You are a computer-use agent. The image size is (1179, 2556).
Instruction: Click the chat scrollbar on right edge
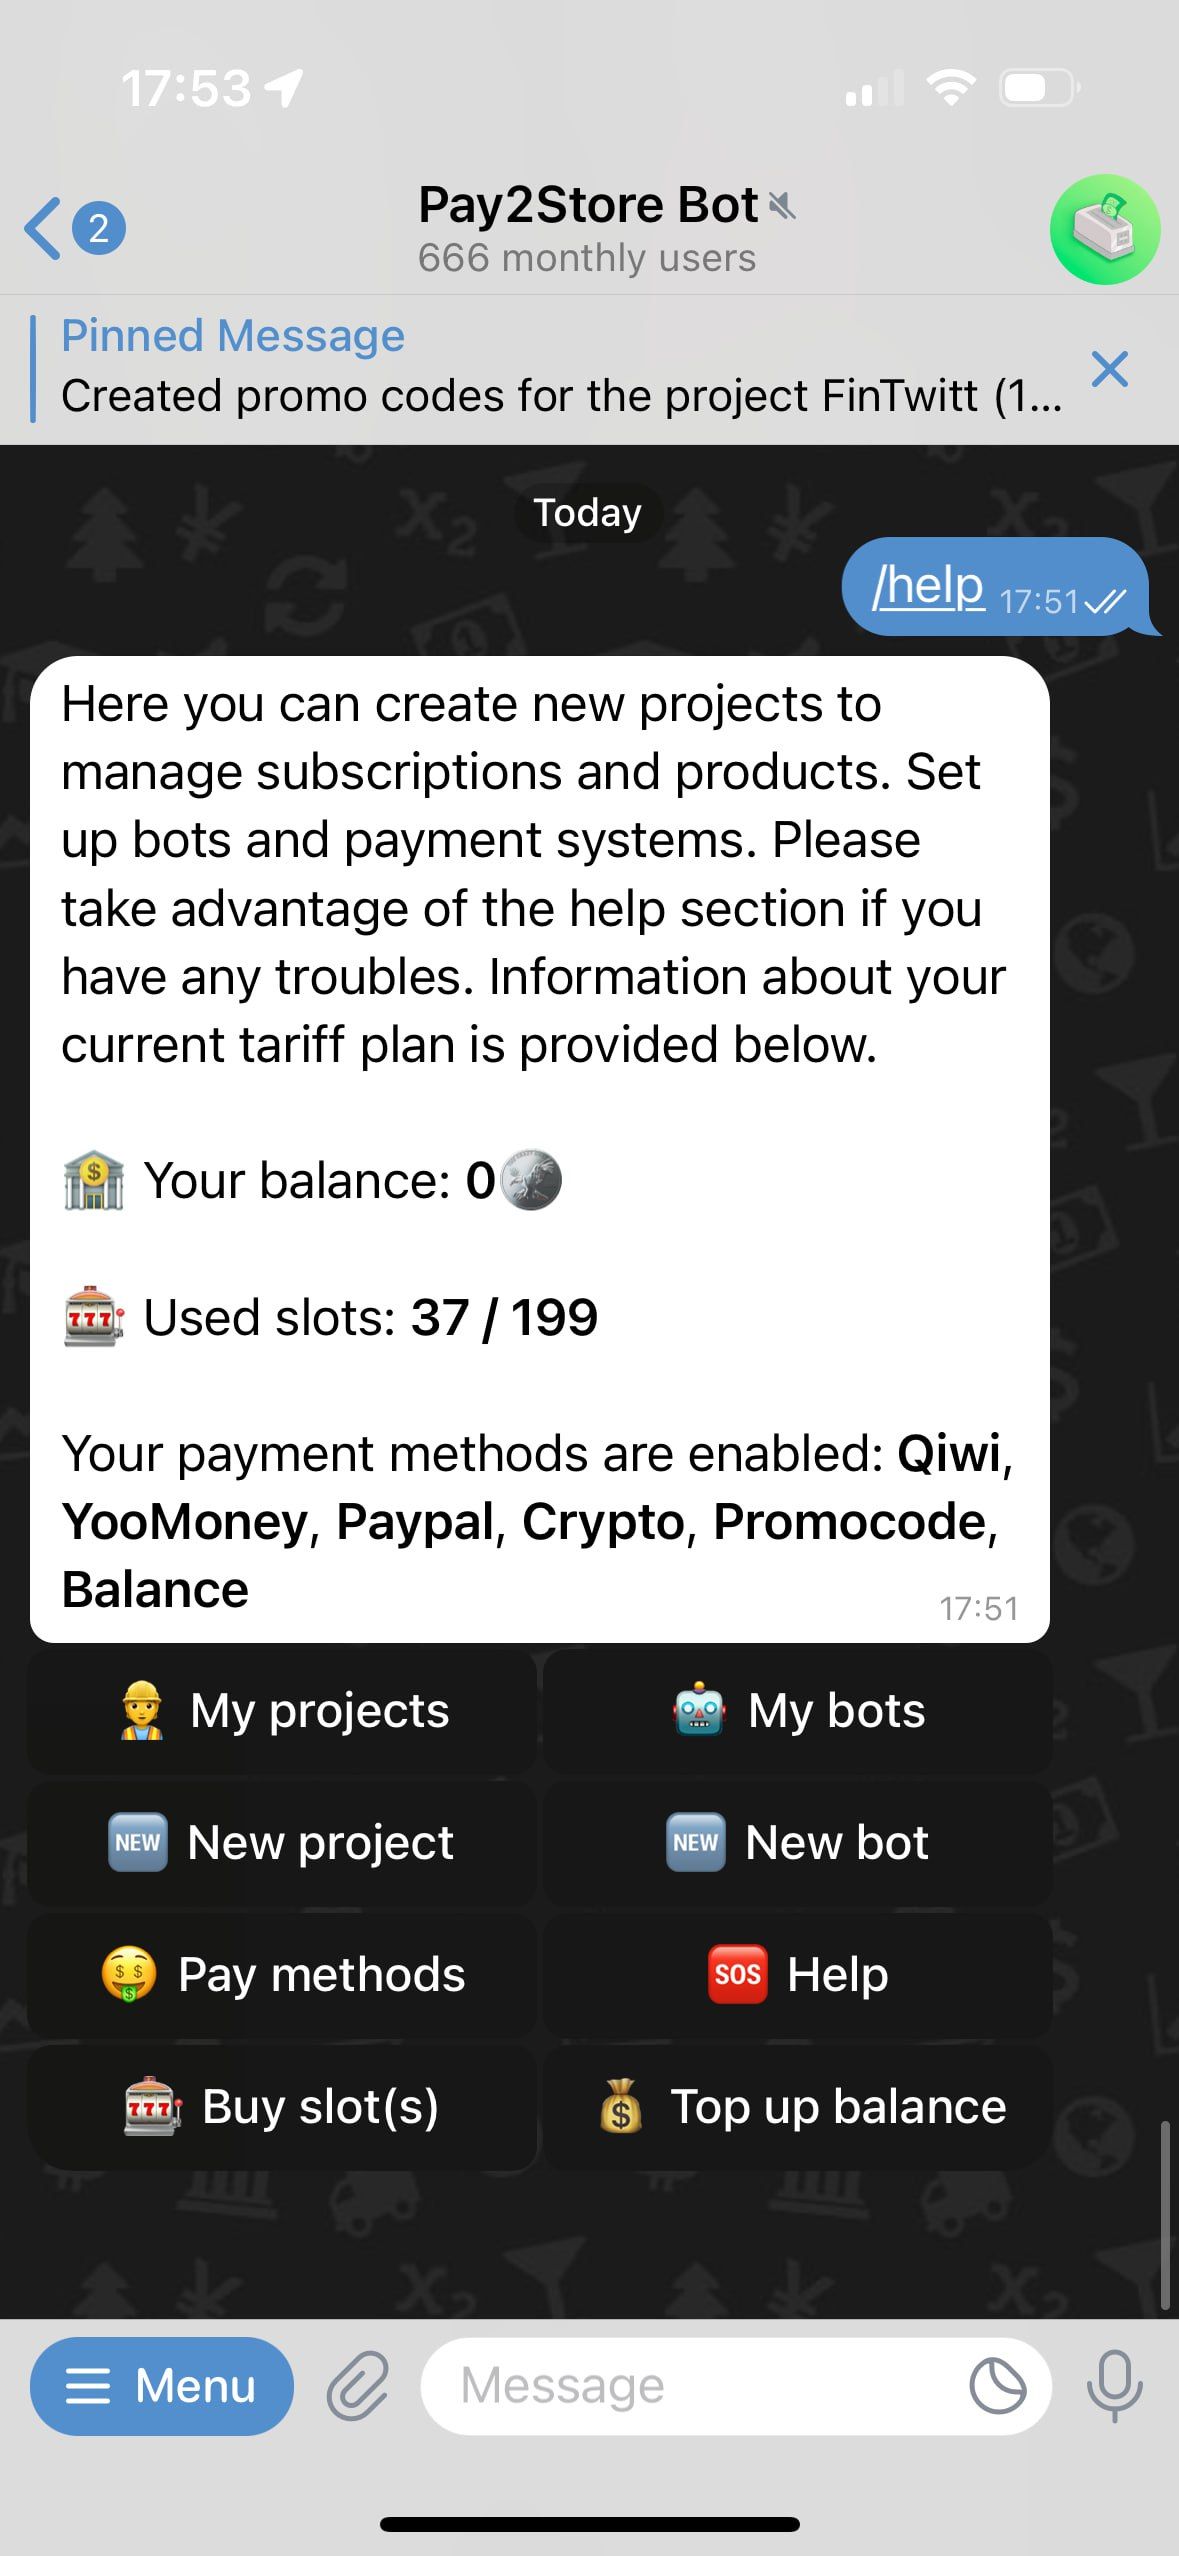[x=1165, y=2214]
